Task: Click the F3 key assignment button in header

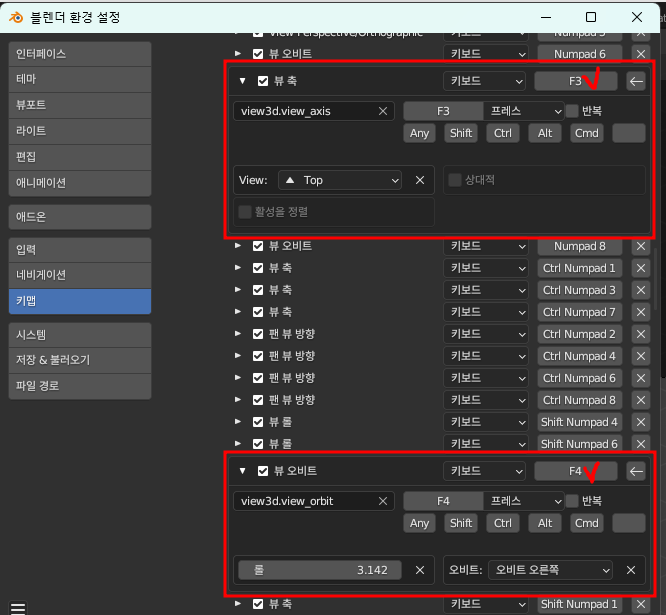Action: [576, 81]
